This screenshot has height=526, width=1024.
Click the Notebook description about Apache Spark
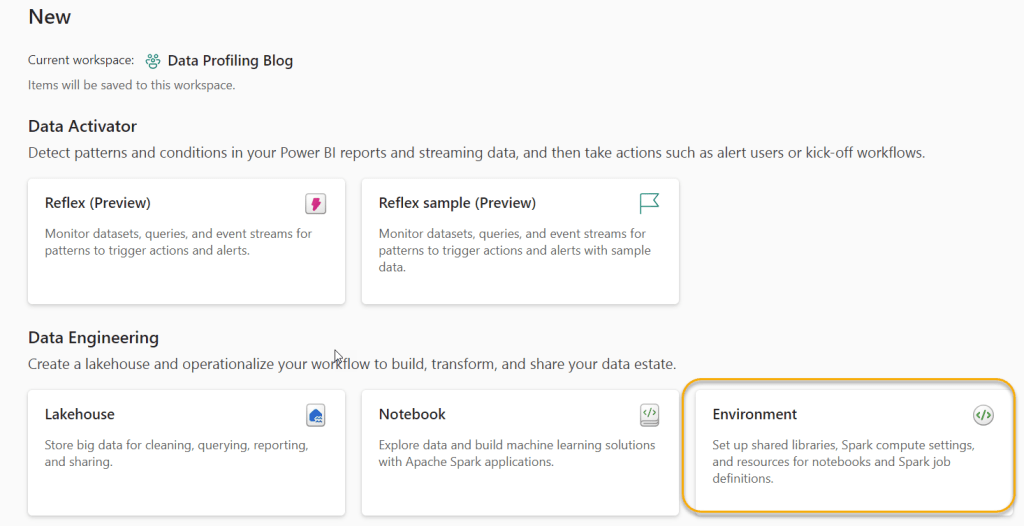coord(516,453)
